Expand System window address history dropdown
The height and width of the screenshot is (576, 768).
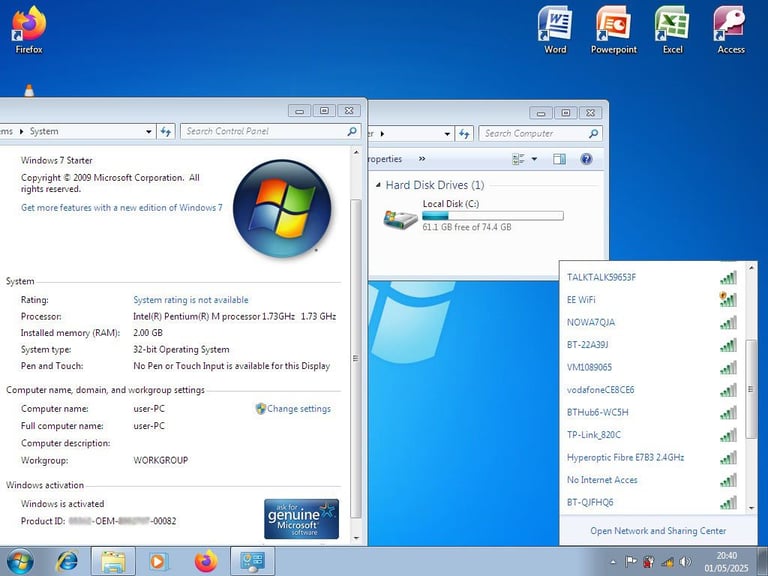pyautogui.click(x=148, y=131)
